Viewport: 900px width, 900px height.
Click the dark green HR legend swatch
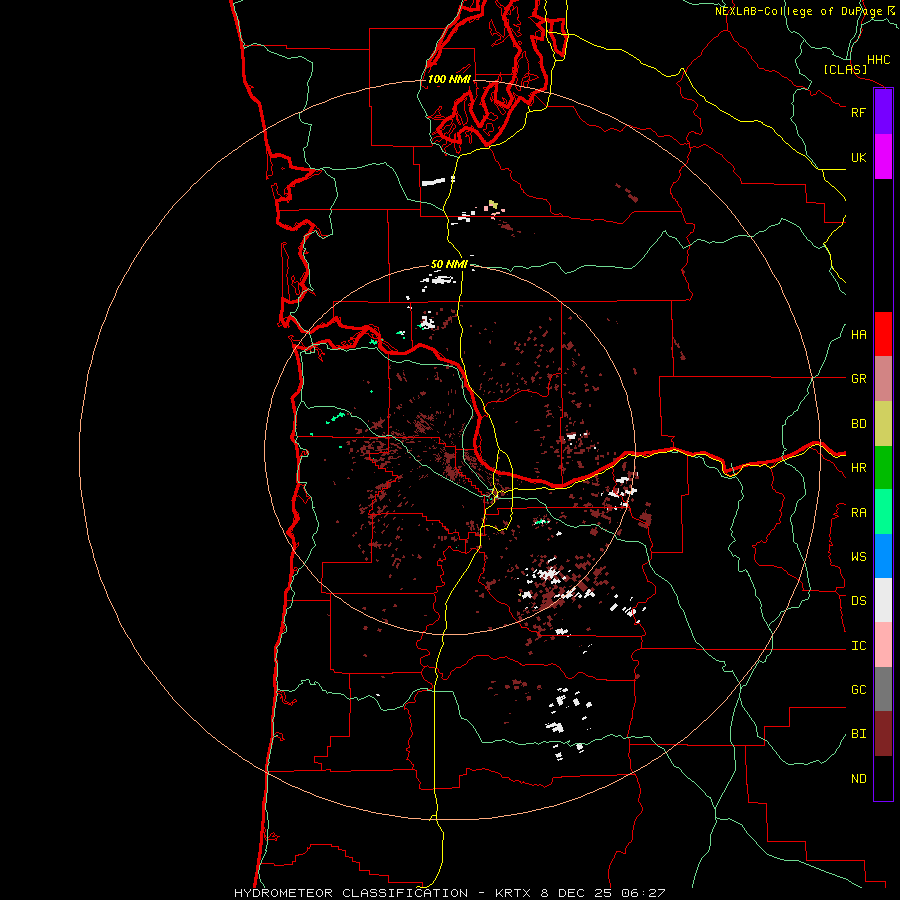pos(883,468)
